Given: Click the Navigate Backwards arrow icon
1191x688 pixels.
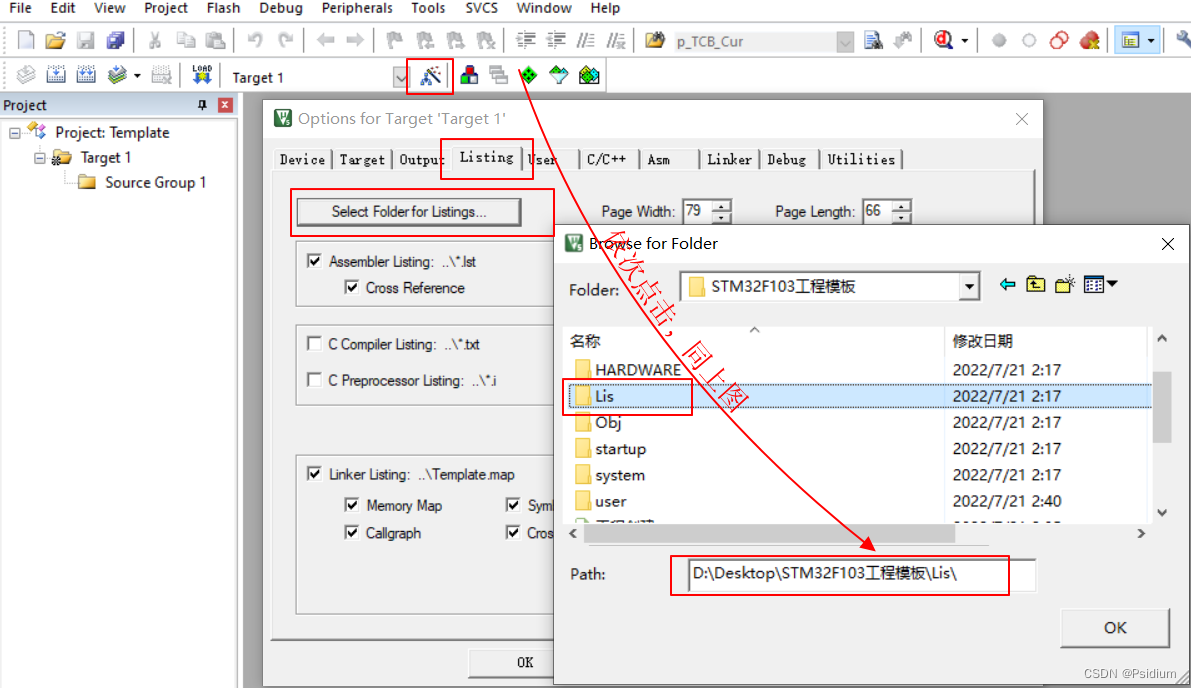Looking at the screenshot, I should pyautogui.click(x=325, y=40).
